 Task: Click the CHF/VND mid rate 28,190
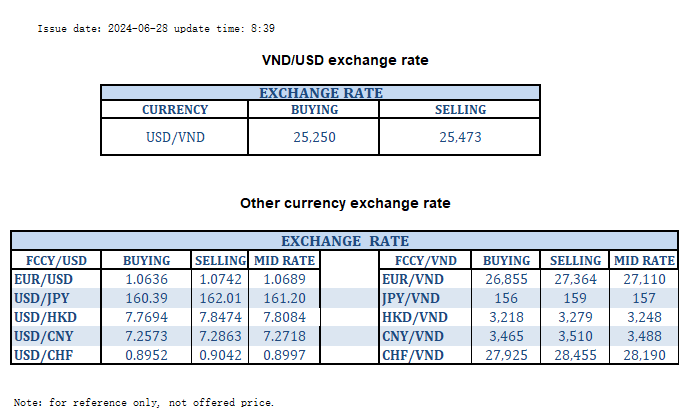click(645, 353)
